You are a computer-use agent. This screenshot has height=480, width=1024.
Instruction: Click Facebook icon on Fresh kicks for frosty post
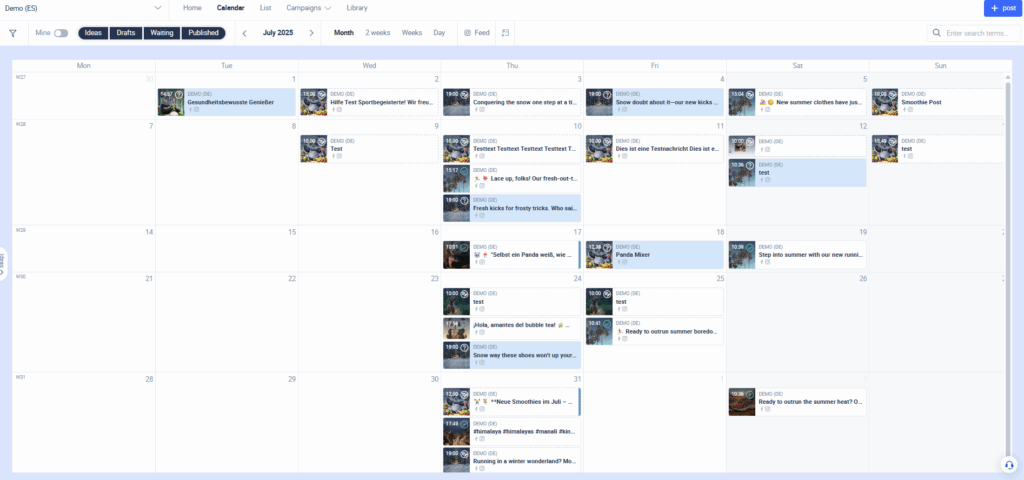coord(476,215)
